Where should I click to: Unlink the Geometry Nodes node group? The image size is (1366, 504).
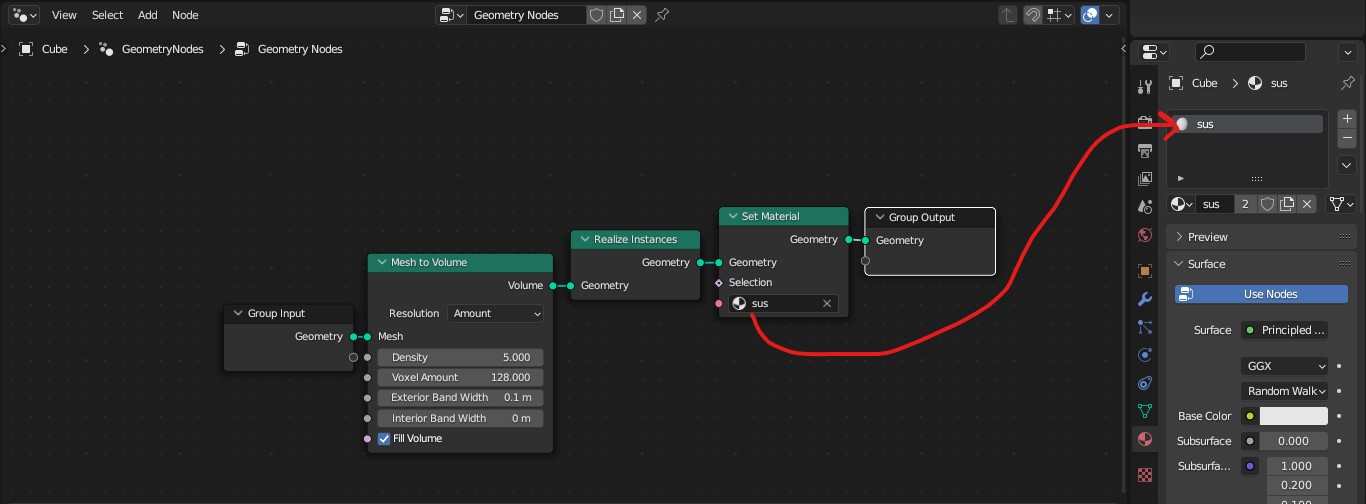(x=637, y=15)
